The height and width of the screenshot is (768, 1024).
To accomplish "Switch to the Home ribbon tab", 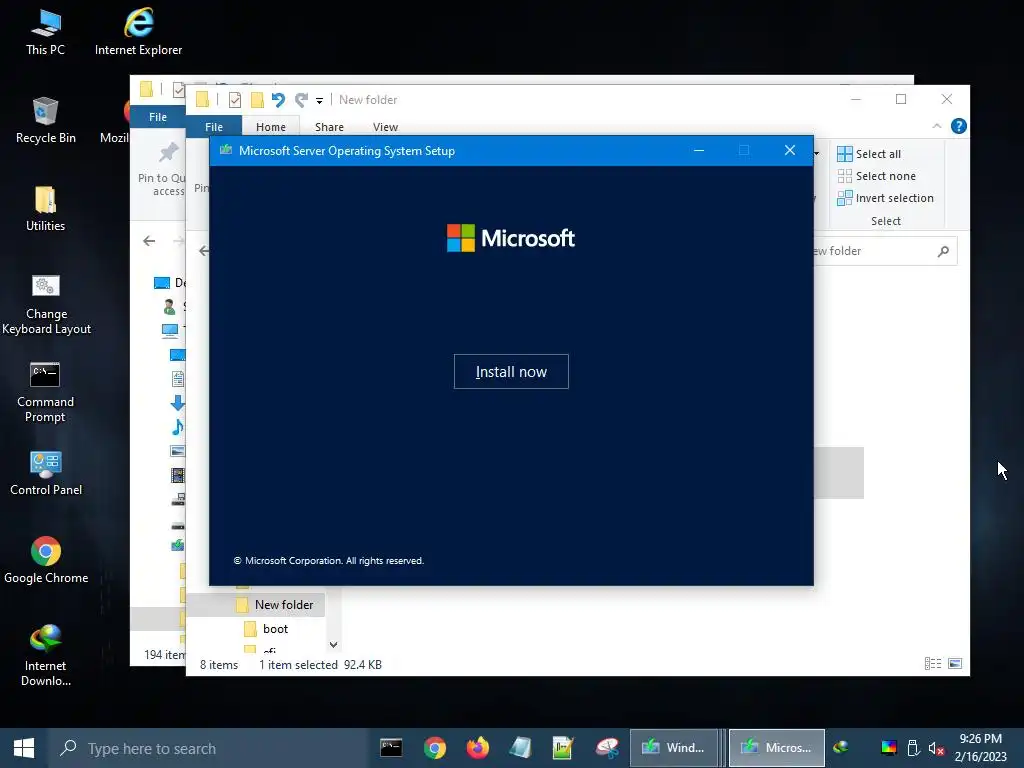I will point(270,127).
